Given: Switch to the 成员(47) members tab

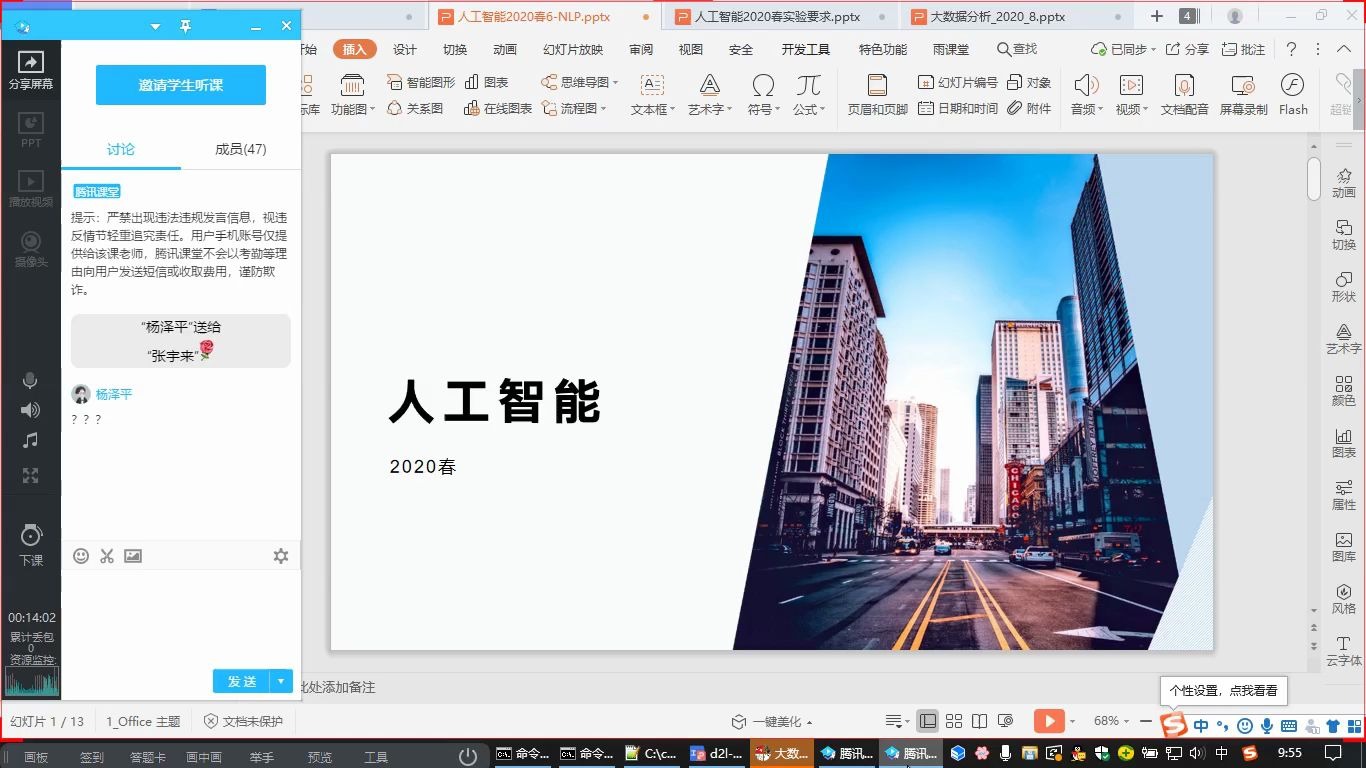Looking at the screenshot, I should point(241,149).
